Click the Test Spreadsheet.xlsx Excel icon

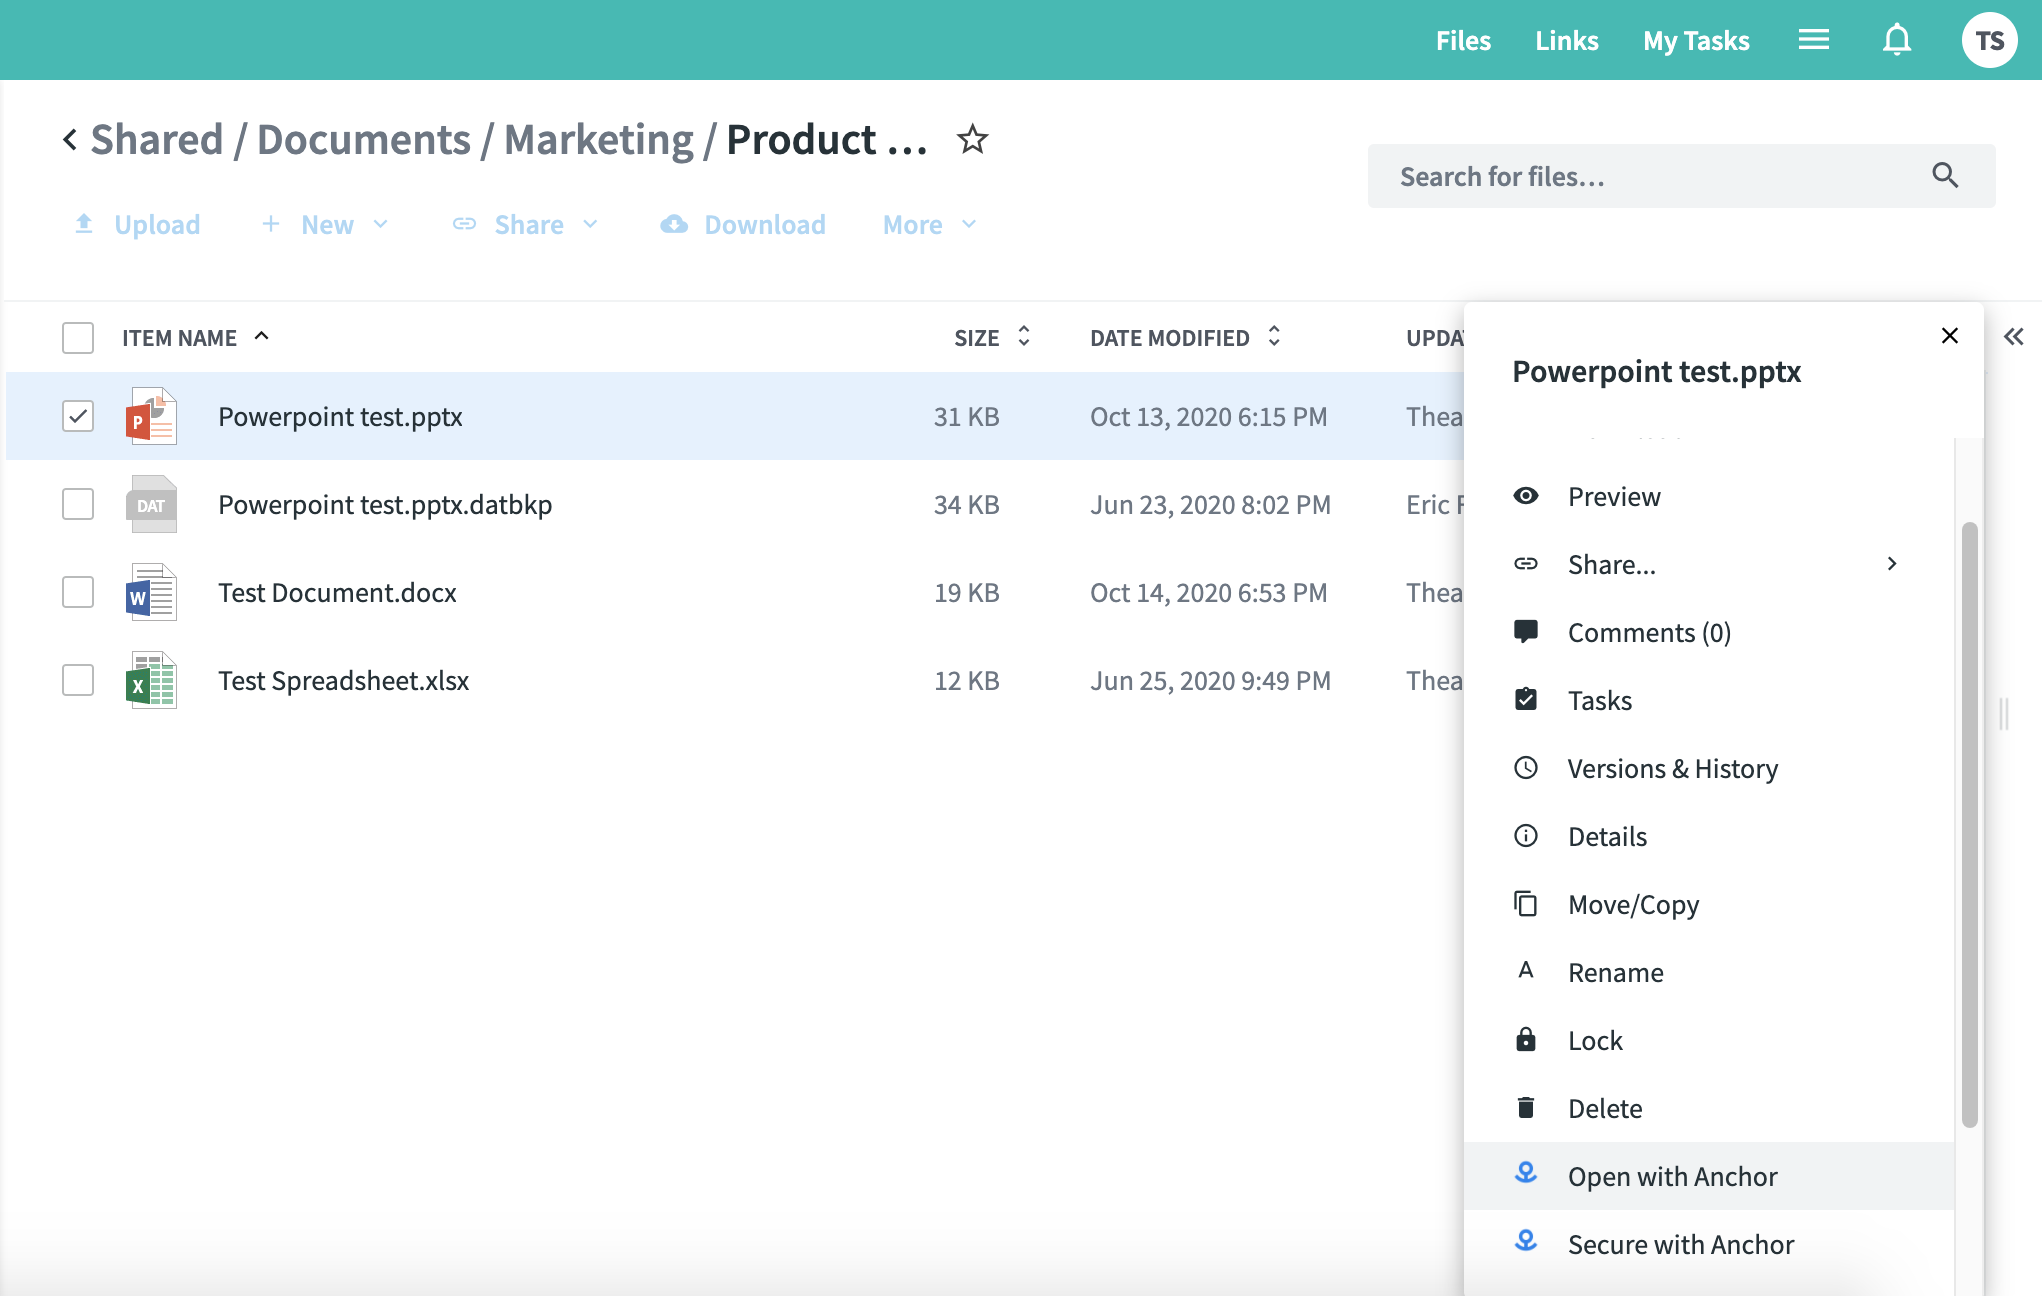pyautogui.click(x=151, y=681)
